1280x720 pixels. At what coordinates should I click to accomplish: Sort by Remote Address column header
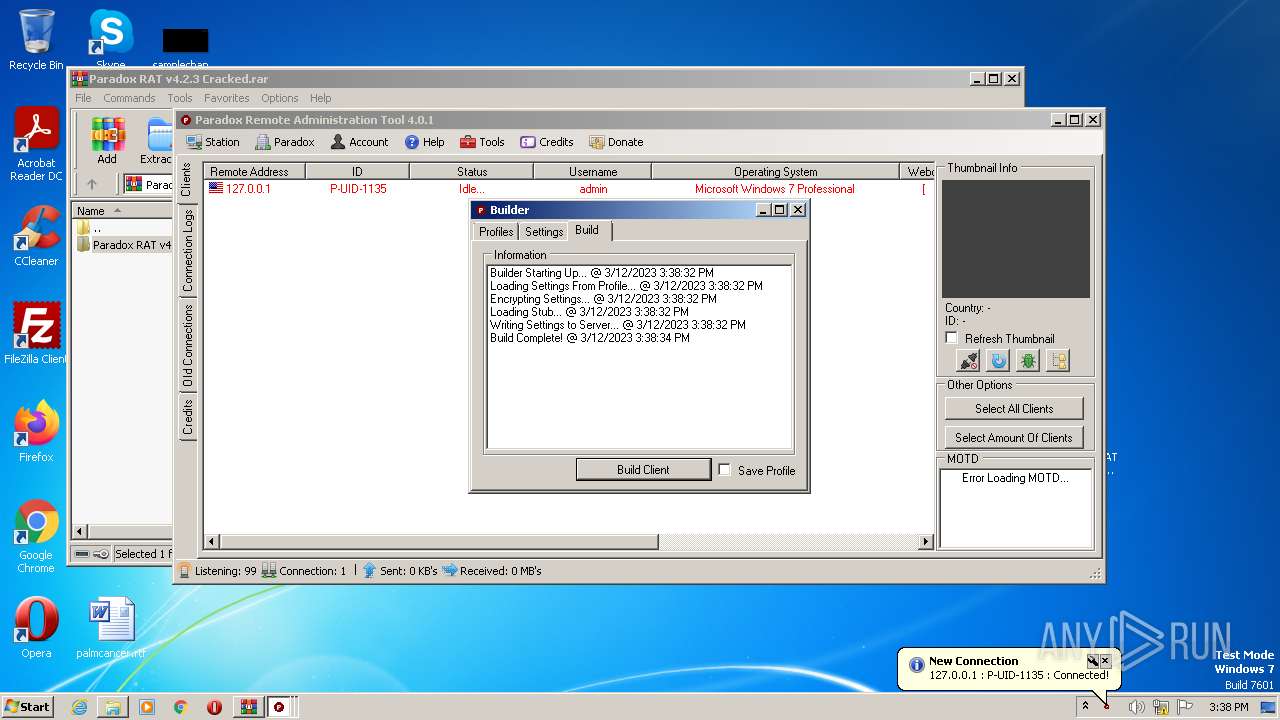coord(254,171)
